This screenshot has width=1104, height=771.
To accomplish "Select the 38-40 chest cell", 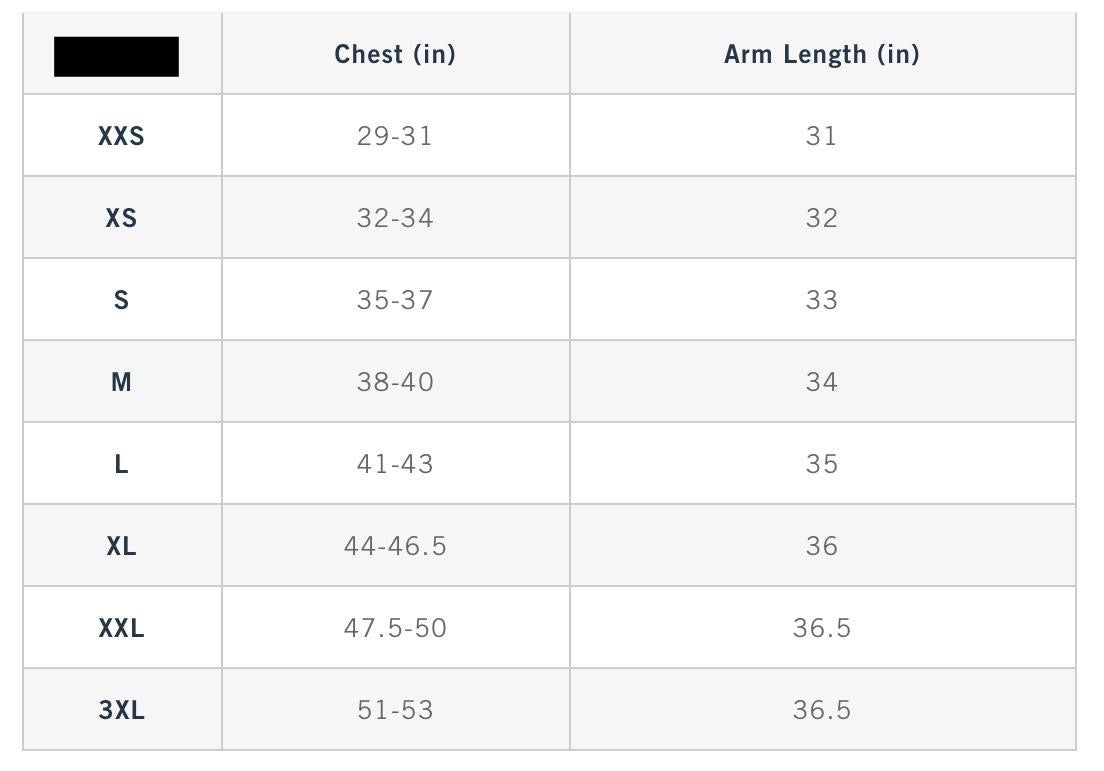I will (x=395, y=382).
